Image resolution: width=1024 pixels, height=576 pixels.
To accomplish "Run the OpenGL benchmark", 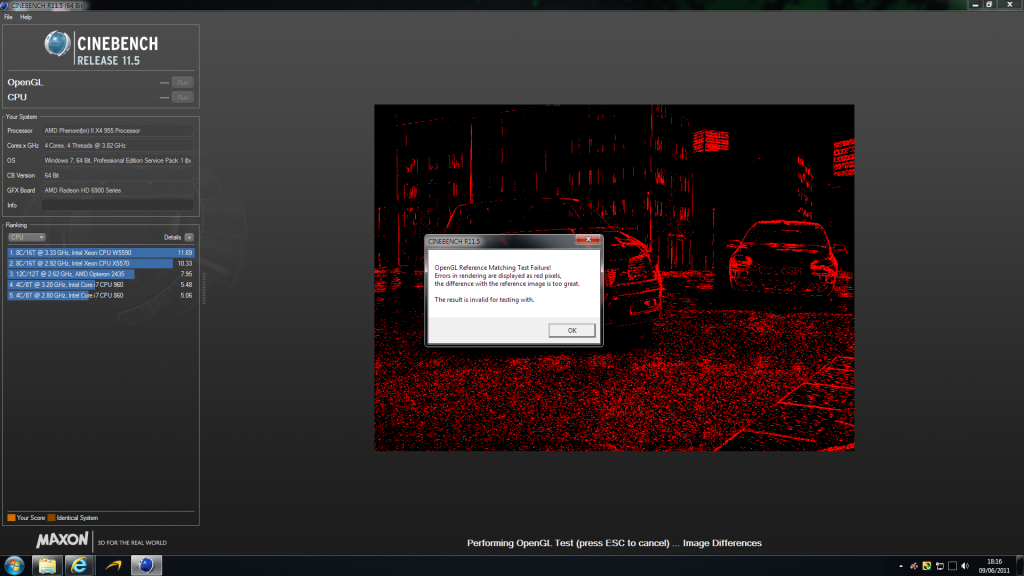I will coord(182,82).
